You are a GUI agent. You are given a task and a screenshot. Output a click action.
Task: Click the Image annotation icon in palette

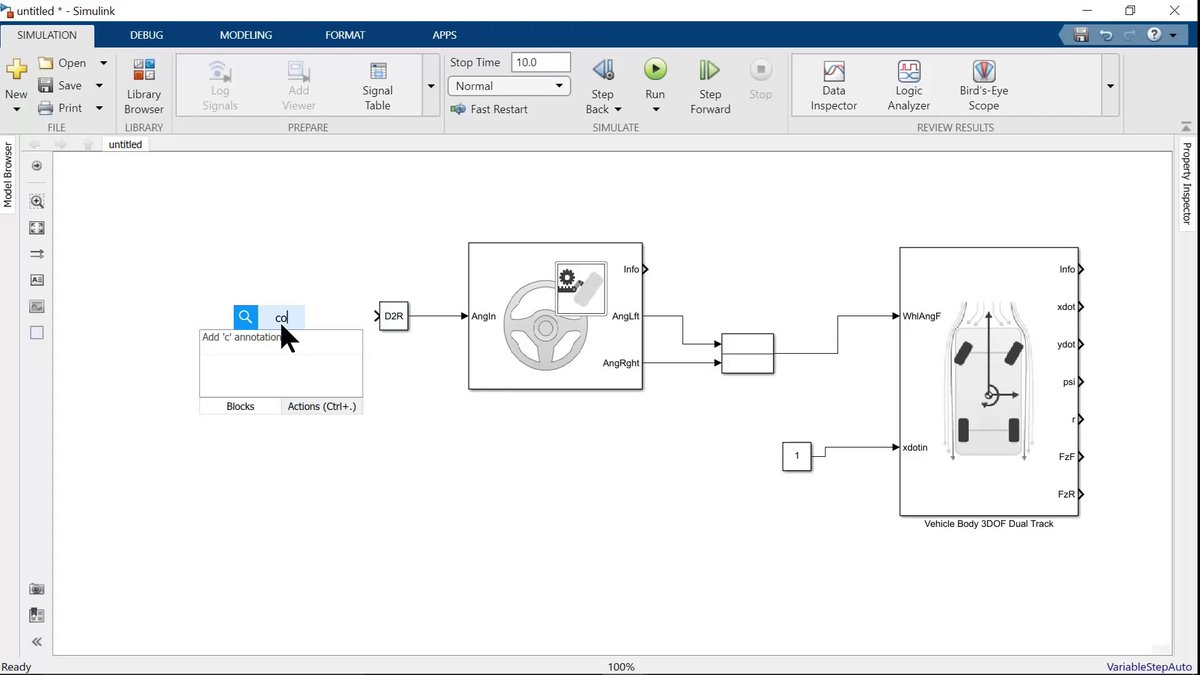click(37, 306)
